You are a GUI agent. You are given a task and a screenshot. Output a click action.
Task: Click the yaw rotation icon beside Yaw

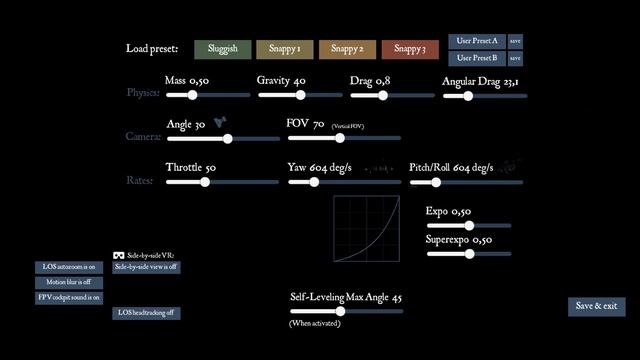tap(379, 168)
